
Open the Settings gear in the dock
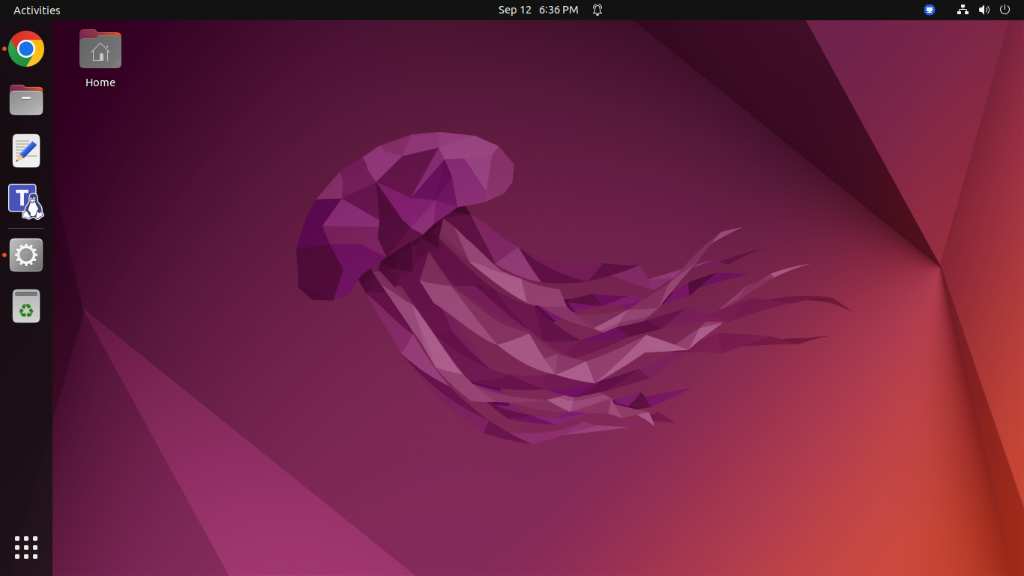point(26,255)
